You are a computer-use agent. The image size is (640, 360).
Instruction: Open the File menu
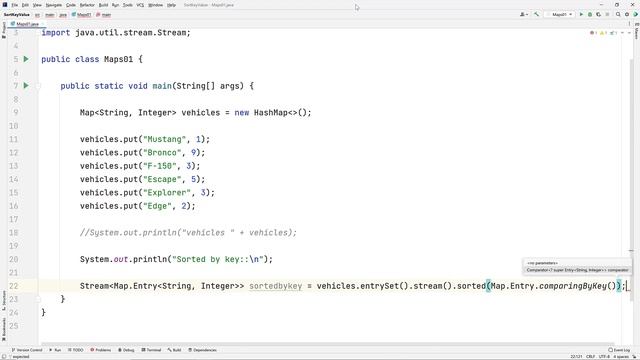pos(15,5)
